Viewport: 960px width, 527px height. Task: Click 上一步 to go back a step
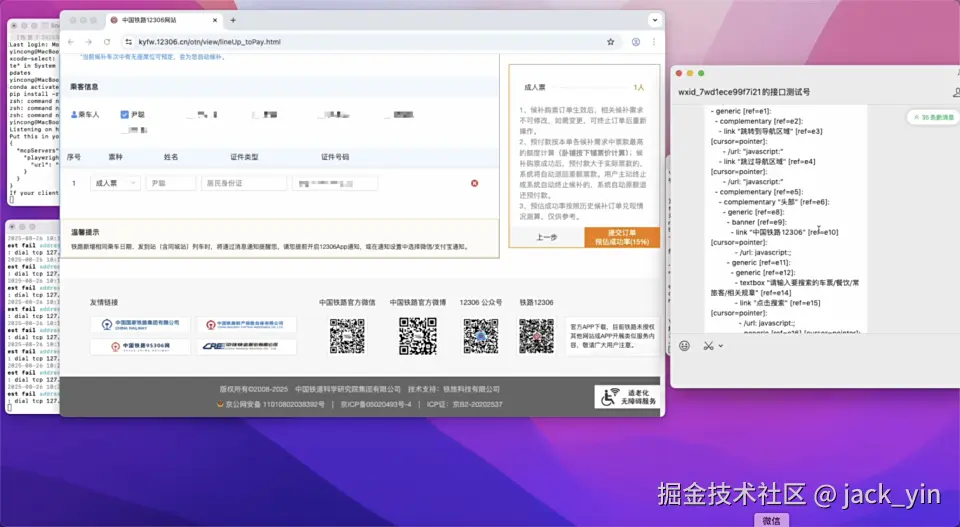[547, 237]
